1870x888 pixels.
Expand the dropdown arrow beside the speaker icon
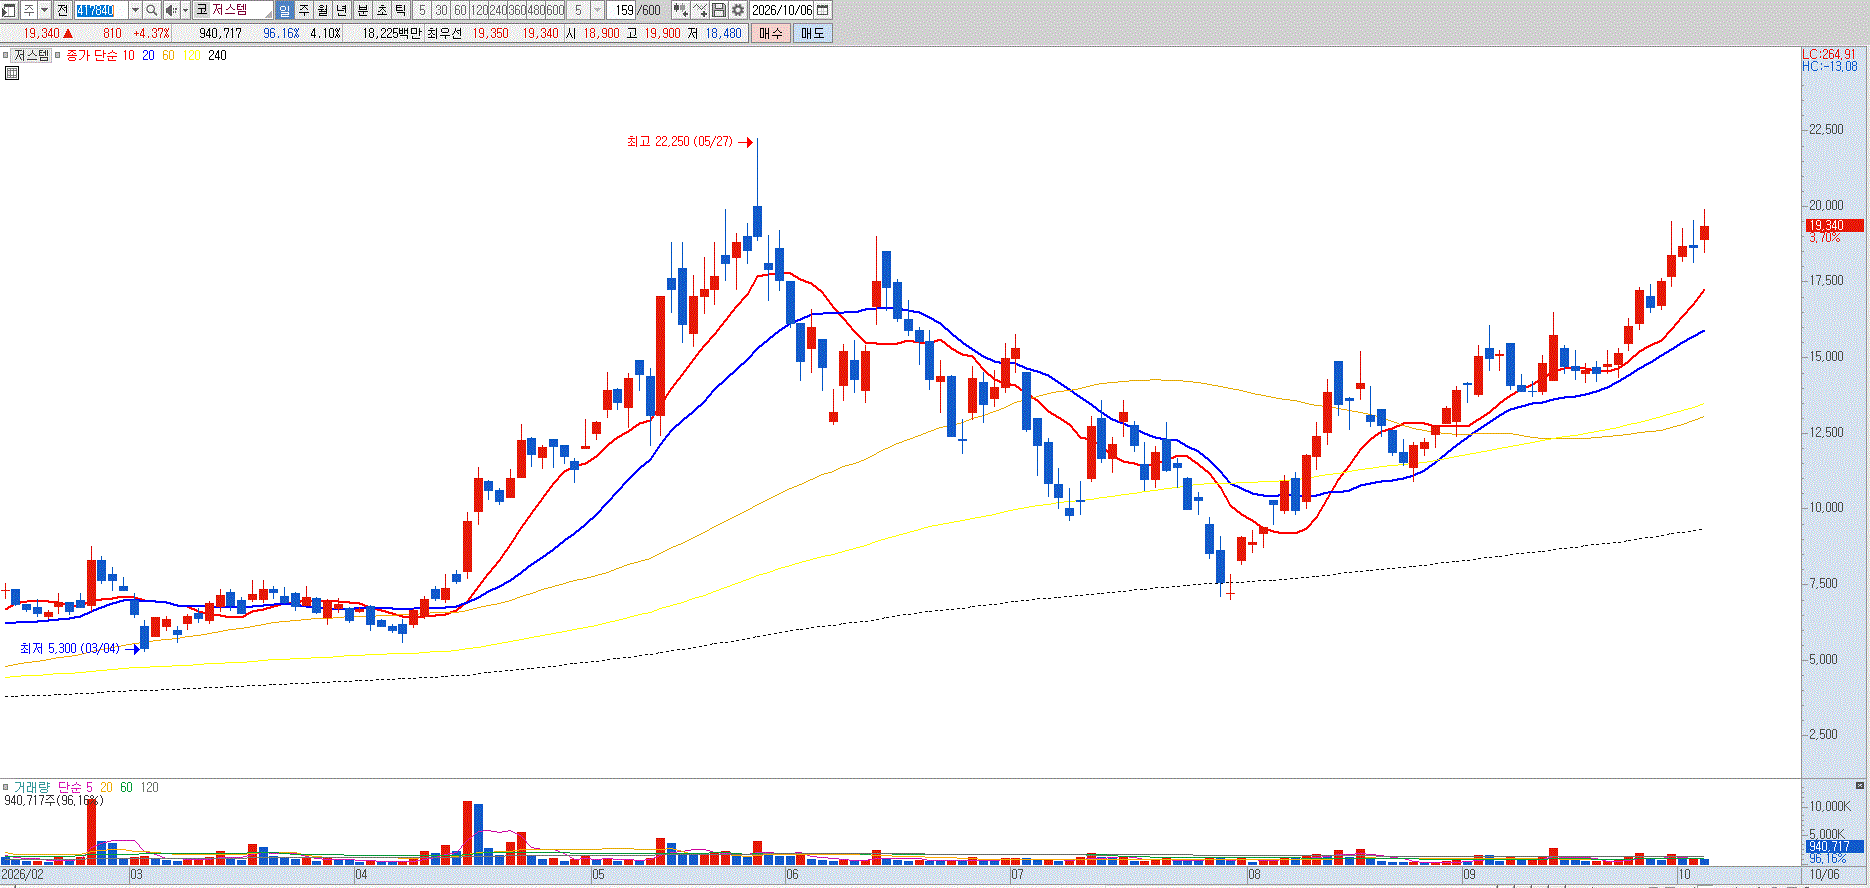pos(185,10)
